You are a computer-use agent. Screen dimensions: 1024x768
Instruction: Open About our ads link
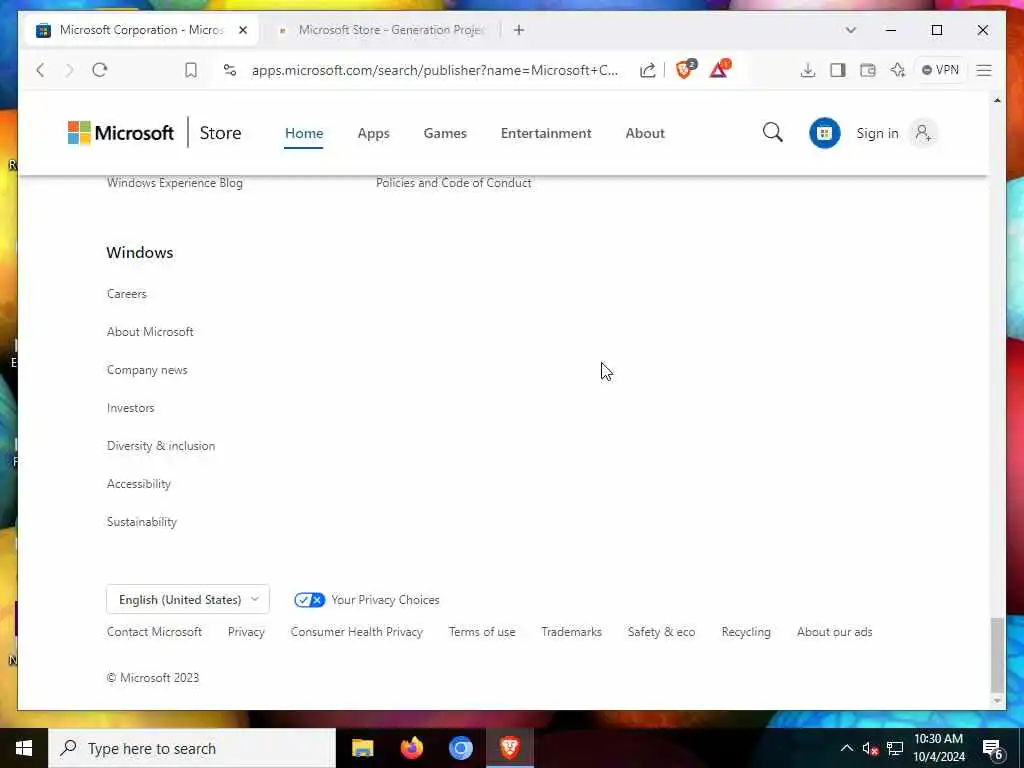click(x=835, y=632)
